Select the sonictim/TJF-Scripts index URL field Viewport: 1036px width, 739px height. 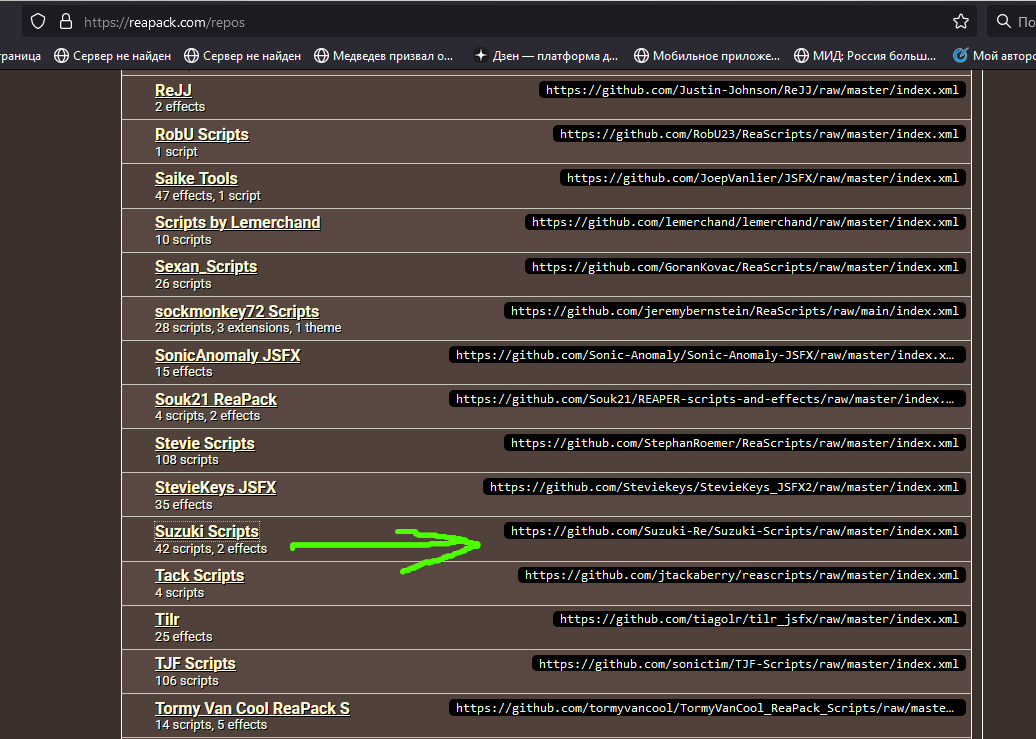pyautogui.click(x=749, y=664)
